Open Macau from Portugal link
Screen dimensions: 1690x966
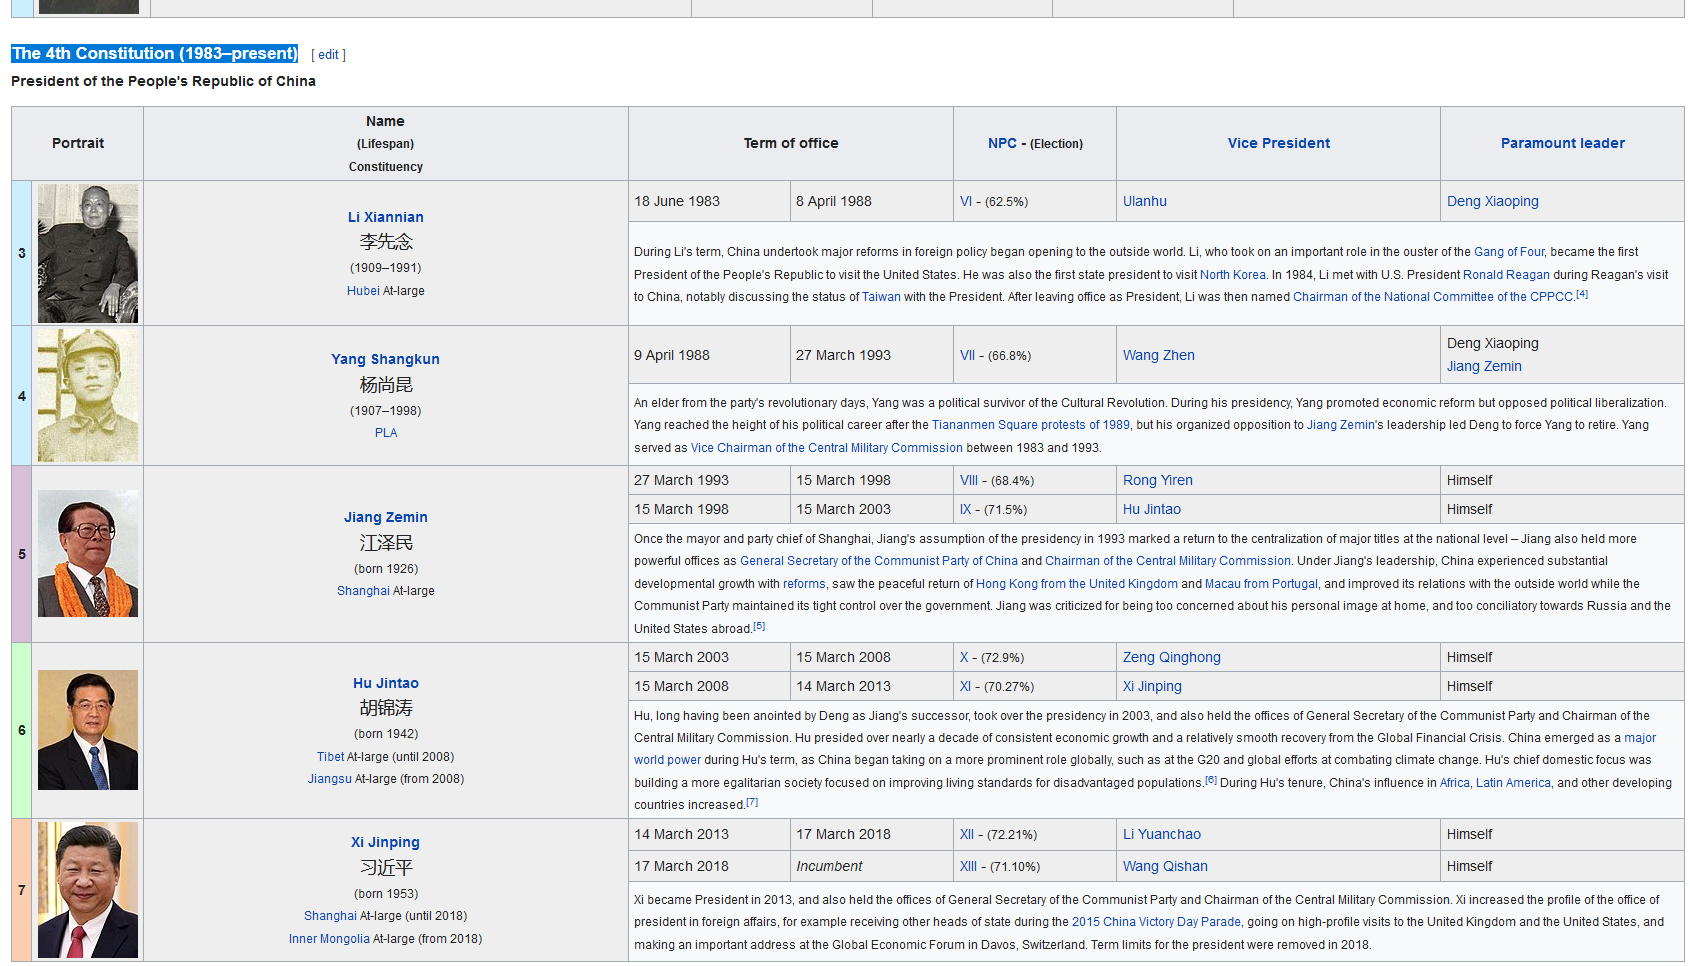tap(1261, 584)
